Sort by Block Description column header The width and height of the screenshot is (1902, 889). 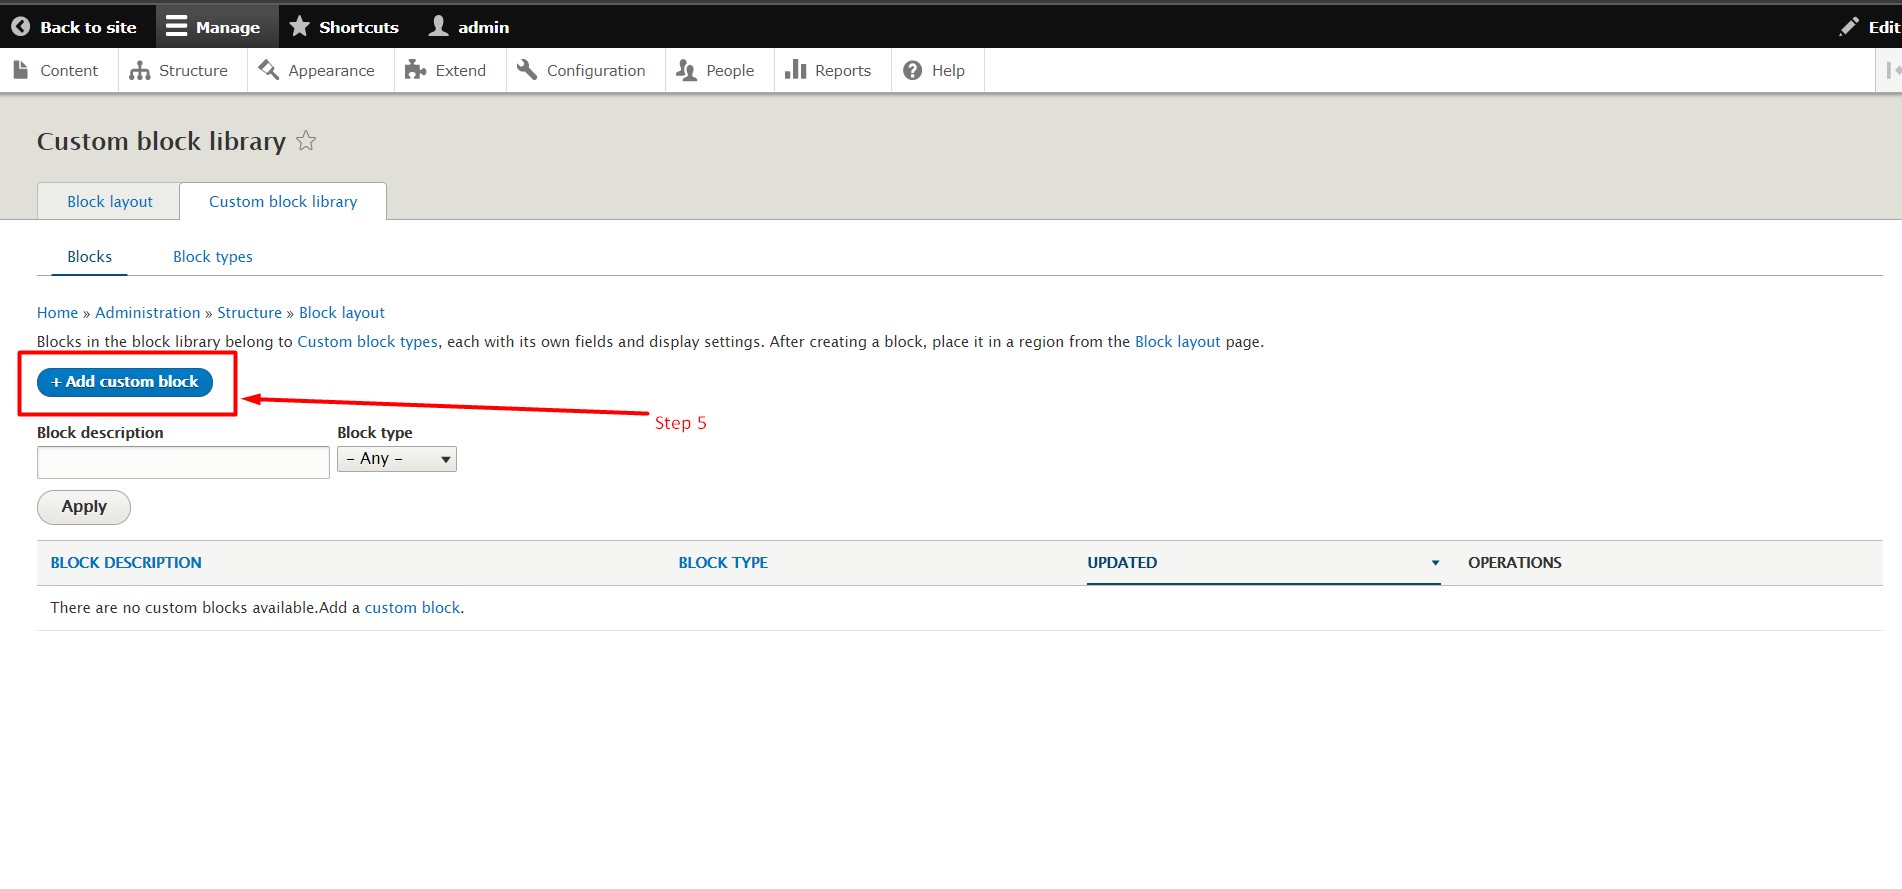click(126, 563)
